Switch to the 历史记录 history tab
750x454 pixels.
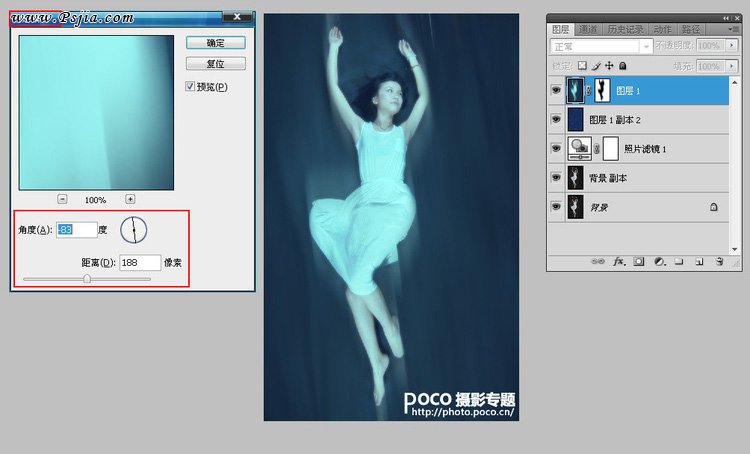click(627, 30)
